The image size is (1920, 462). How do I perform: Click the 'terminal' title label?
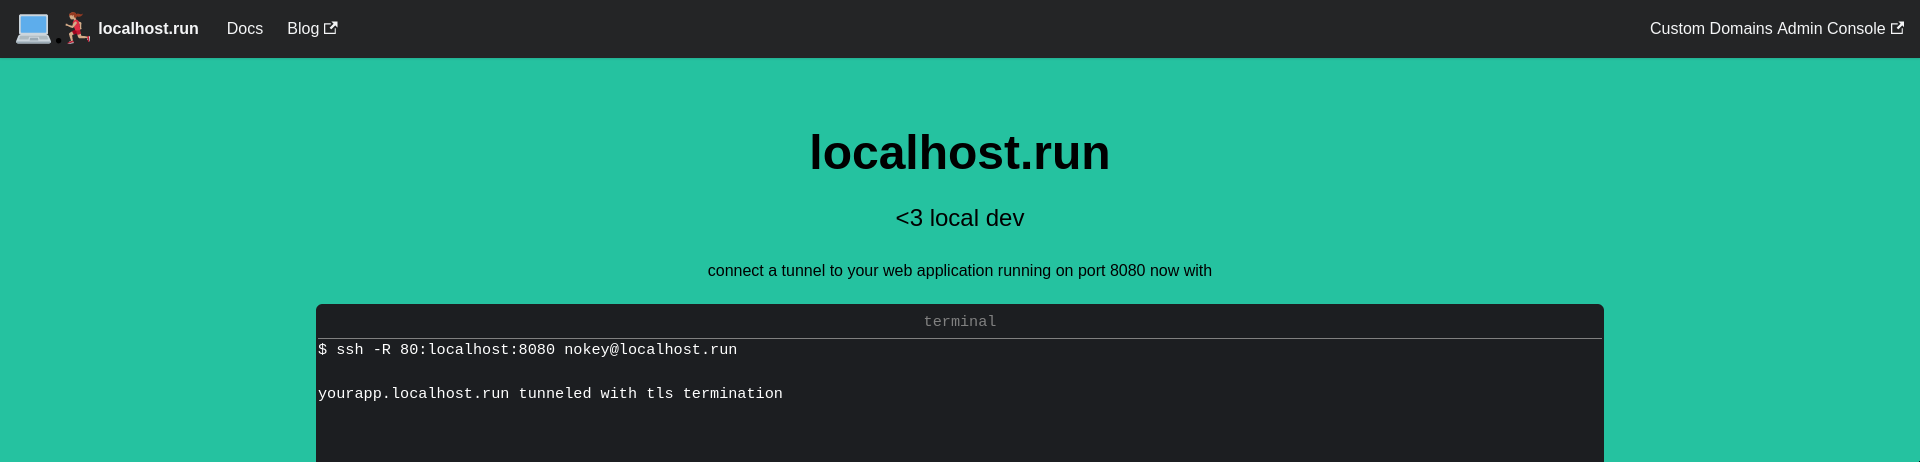pos(960,322)
